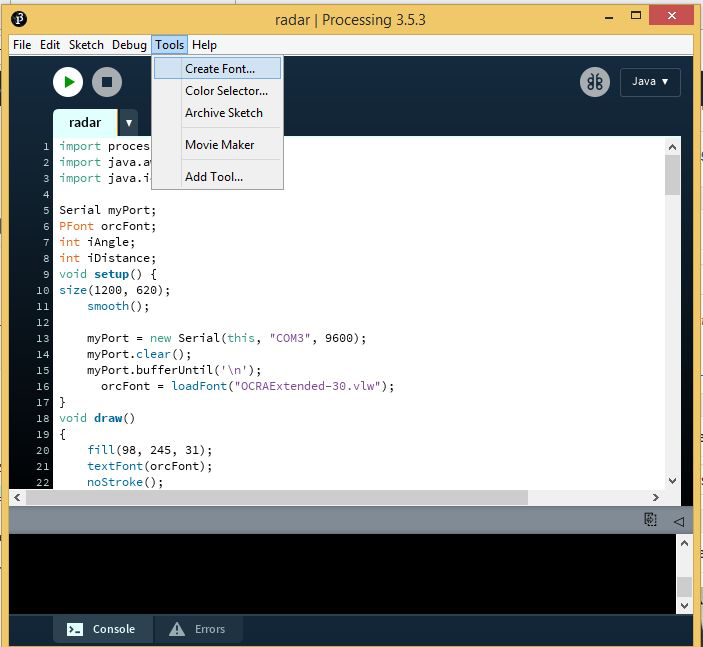
Task: Select Archive Sketch menu entry
Action: [223, 113]
